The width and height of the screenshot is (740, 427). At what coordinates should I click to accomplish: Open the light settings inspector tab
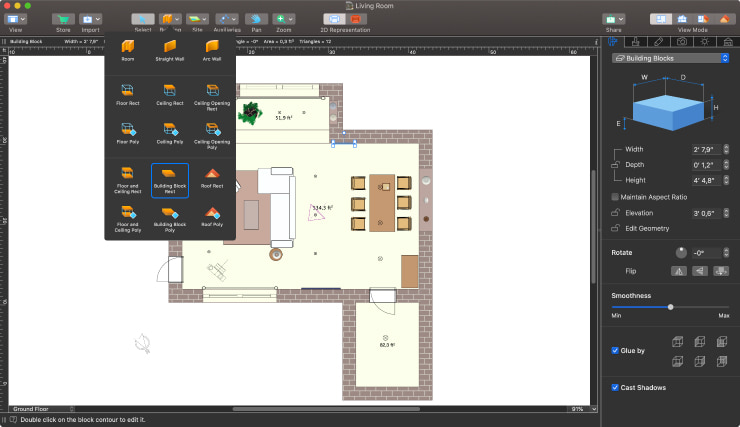click(705, 42)
